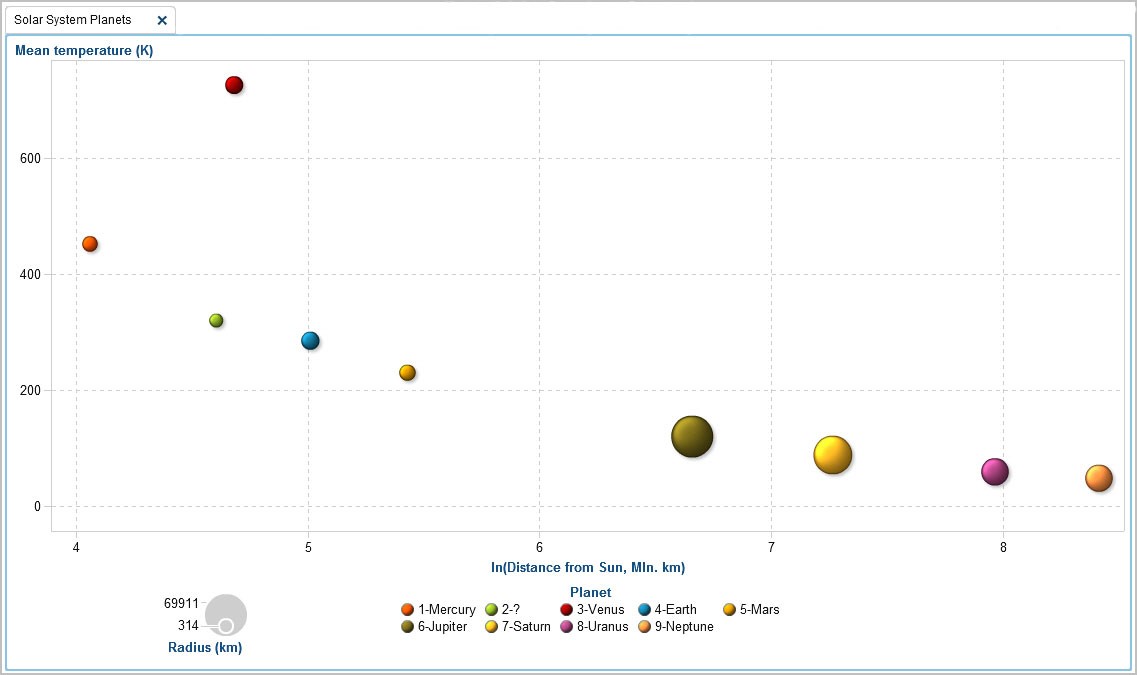
Task: Click the blue Earth bubble on chart
Action: [x=310, y=341]
